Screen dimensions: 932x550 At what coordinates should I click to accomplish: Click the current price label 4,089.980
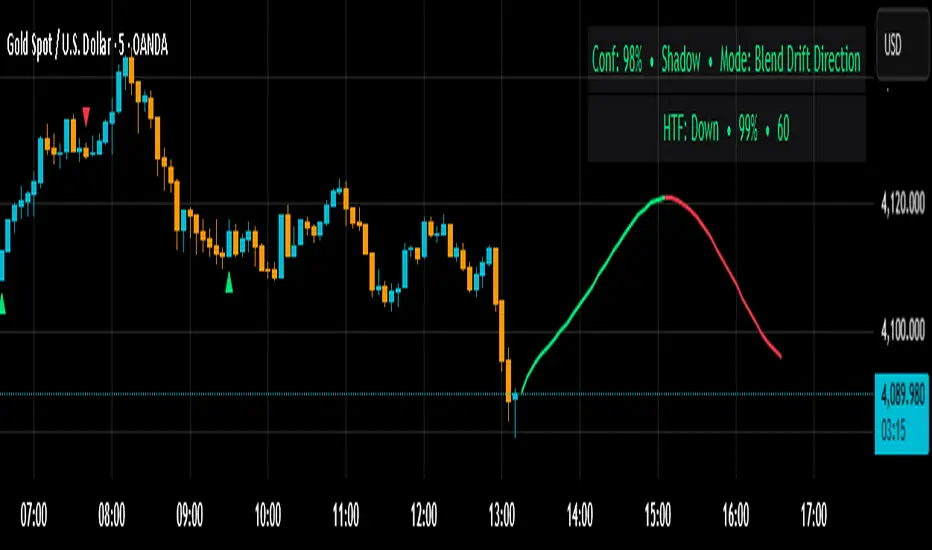tap(902, 395)
